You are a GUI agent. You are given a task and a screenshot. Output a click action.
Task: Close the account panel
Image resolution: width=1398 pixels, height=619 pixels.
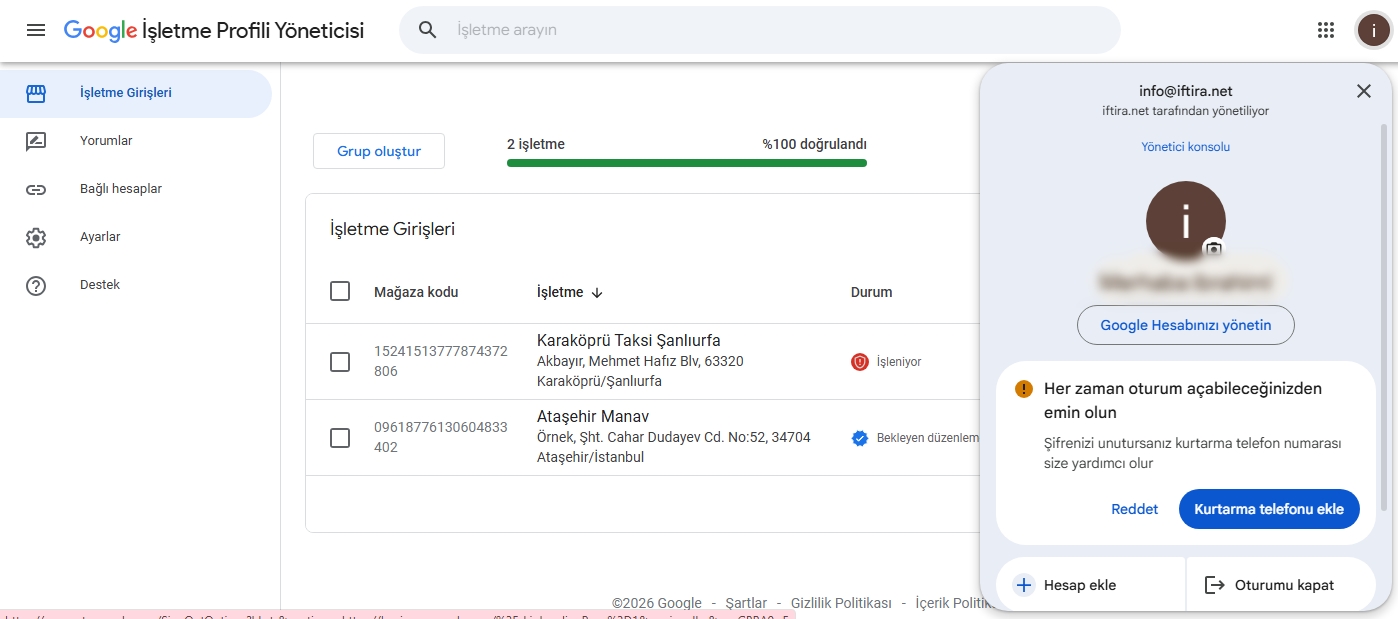pyautogui.click(x=1364, y=91)
